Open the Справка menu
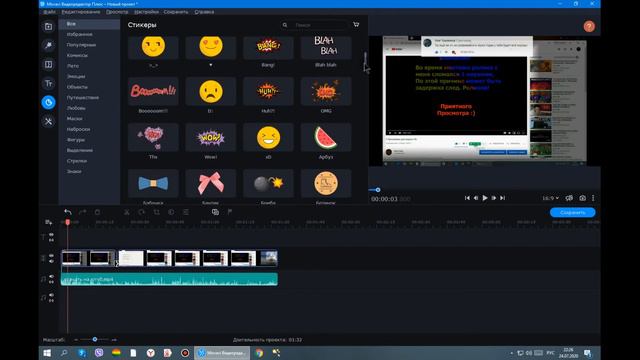This screenshot has height=360, width=640. click(x=204, y=12)
